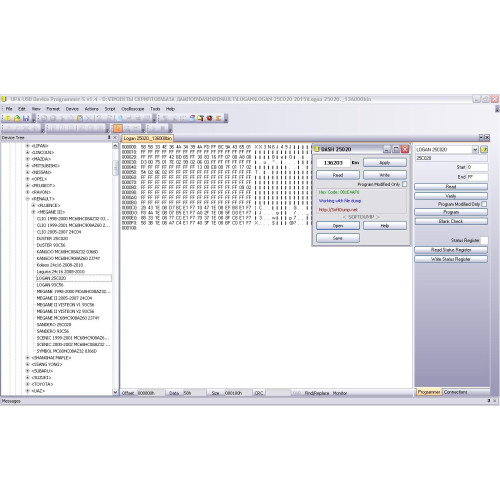Click the Paste clipboard toolbar icon
Screen dimensions: 500x500
pos(80,118)
